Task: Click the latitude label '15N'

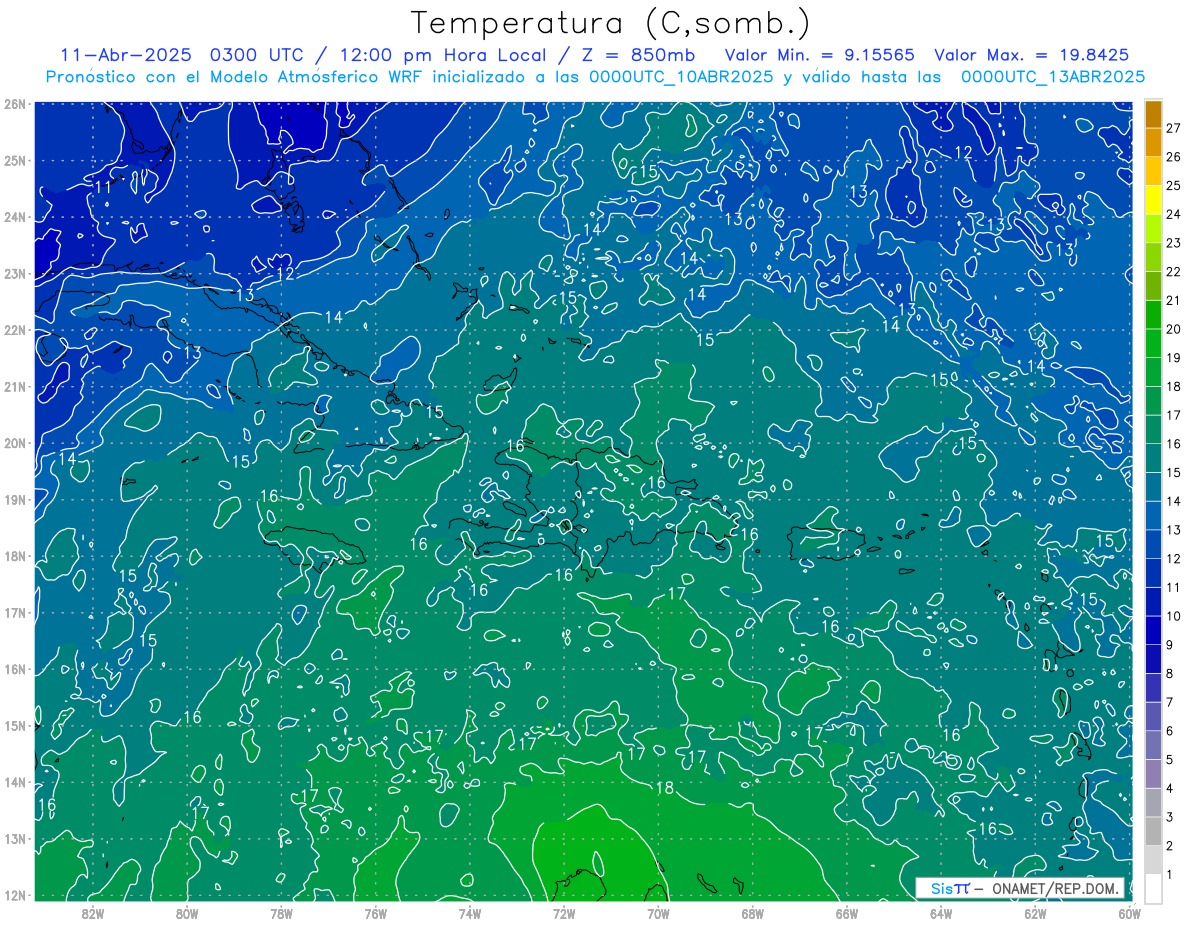Action: tap(14, 726)
